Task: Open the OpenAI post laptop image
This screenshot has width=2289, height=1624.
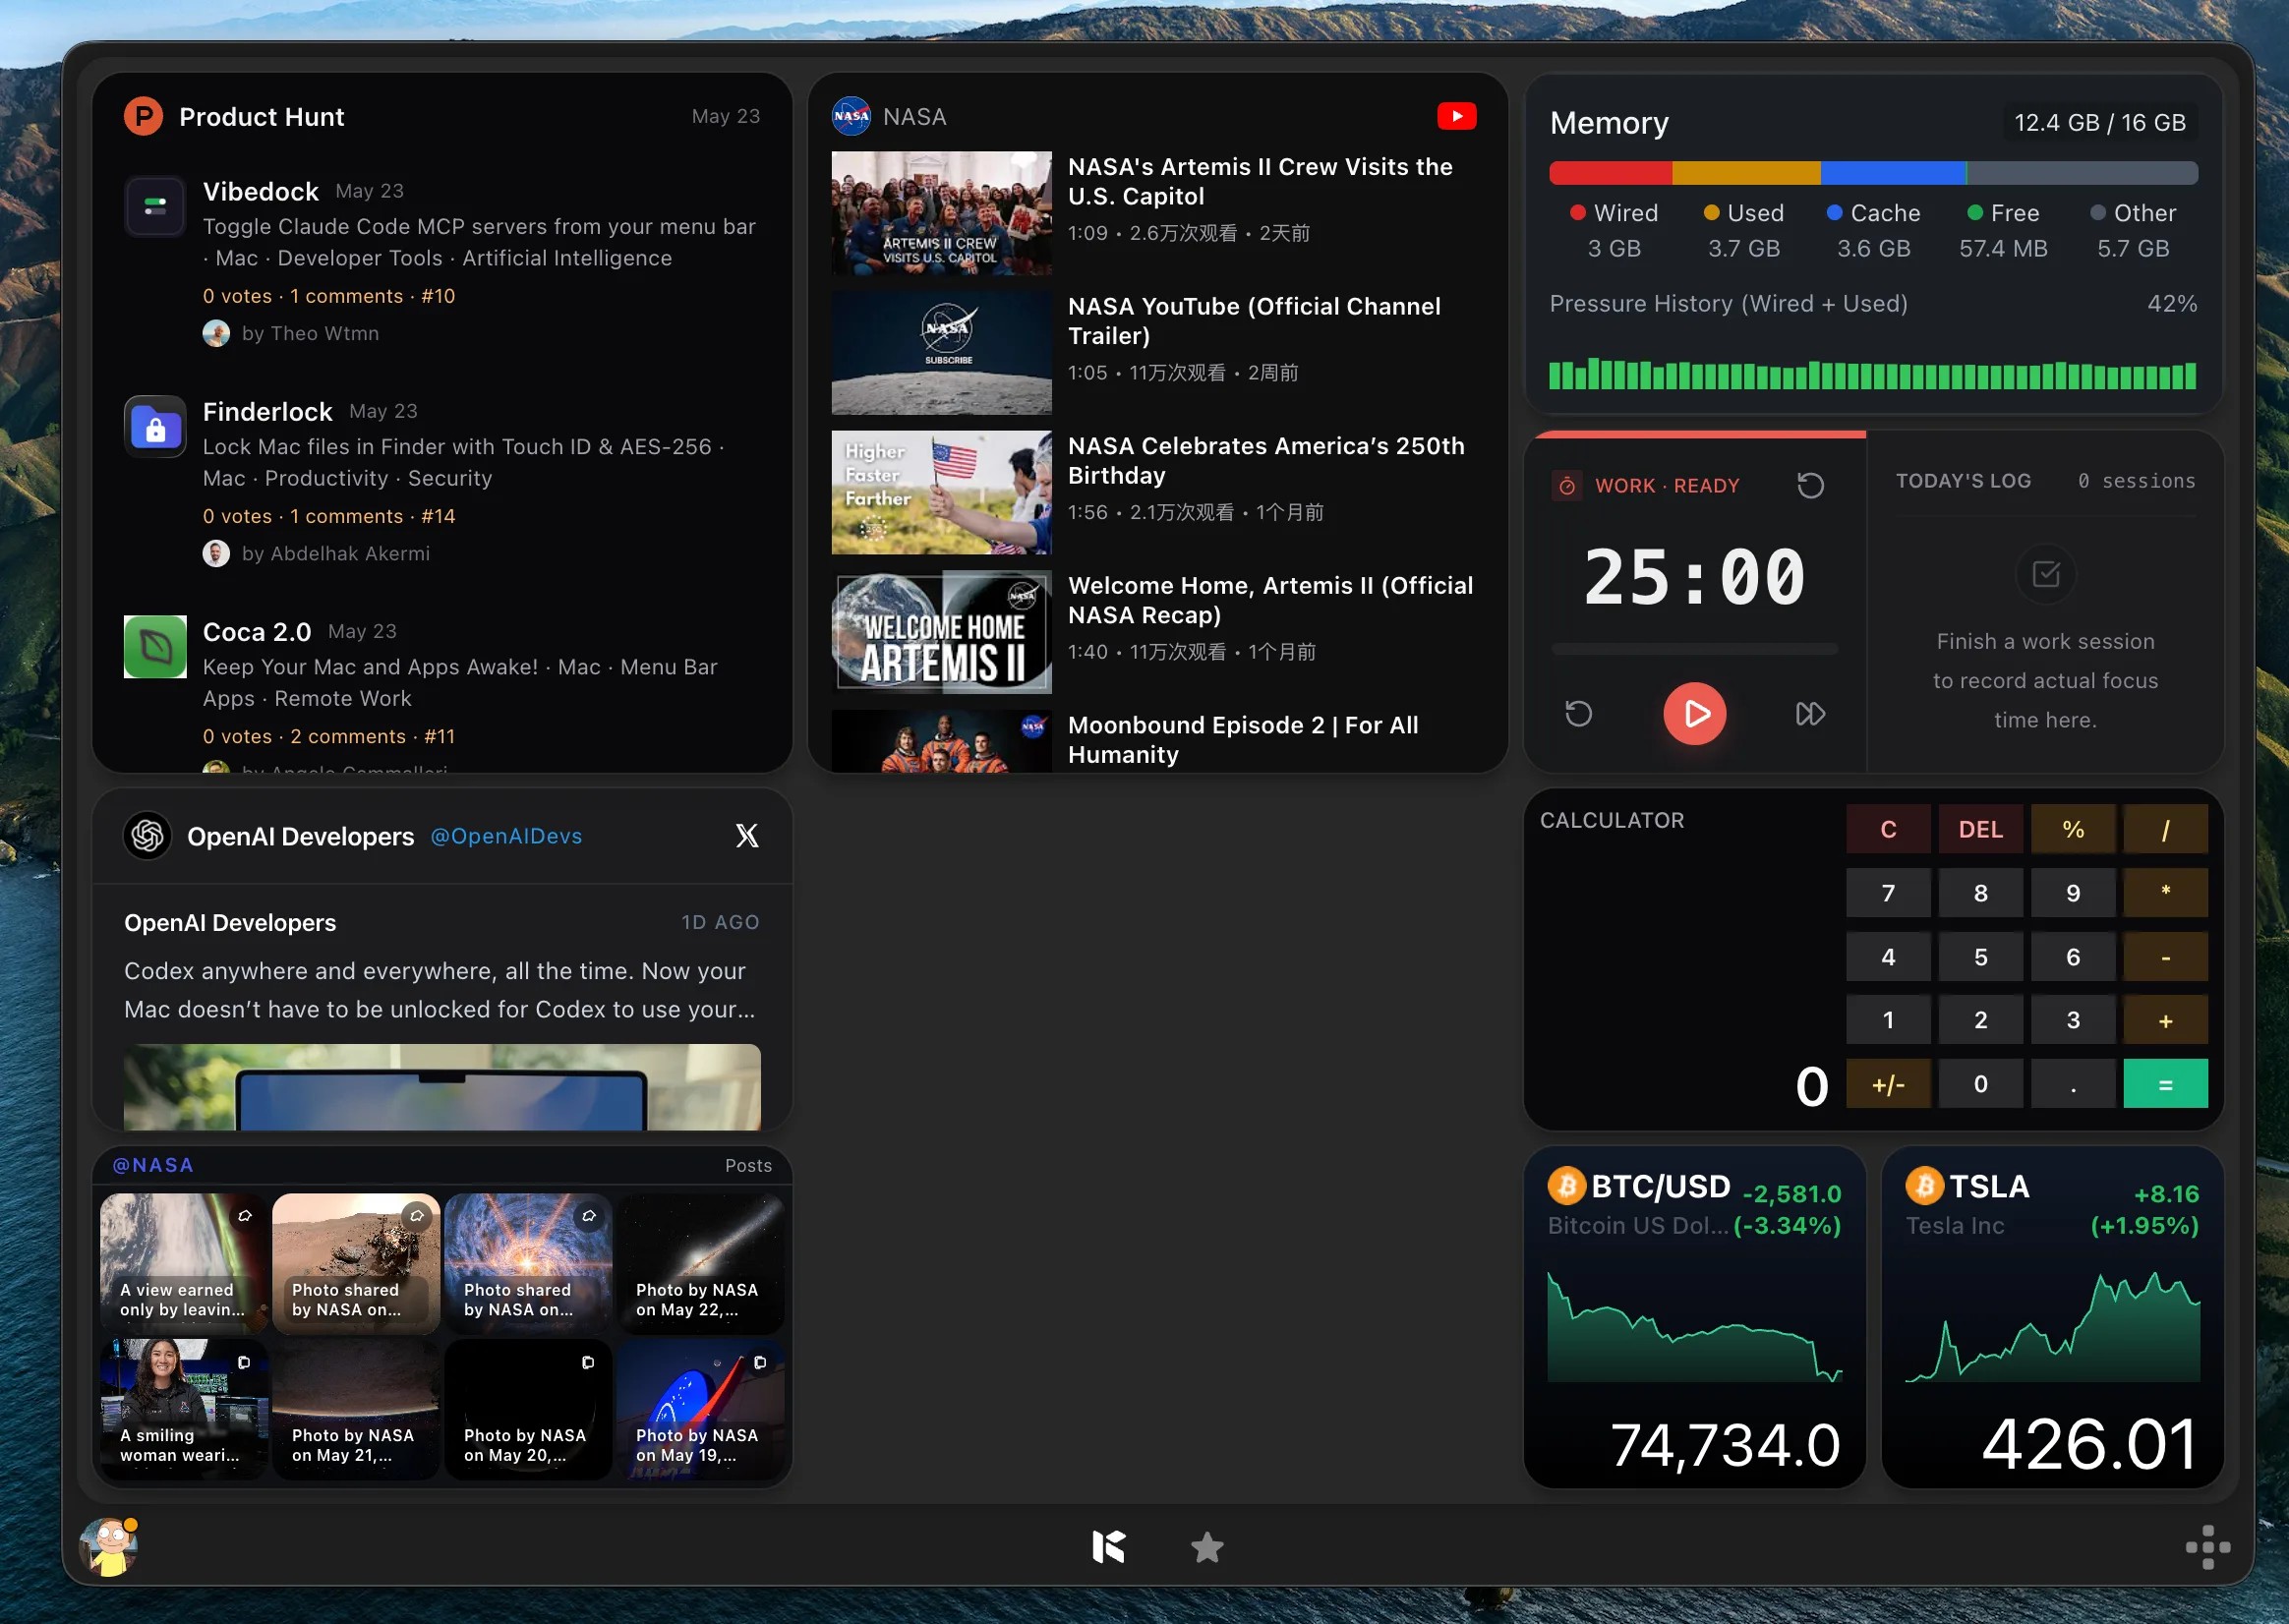Action: click(442, 1088)
